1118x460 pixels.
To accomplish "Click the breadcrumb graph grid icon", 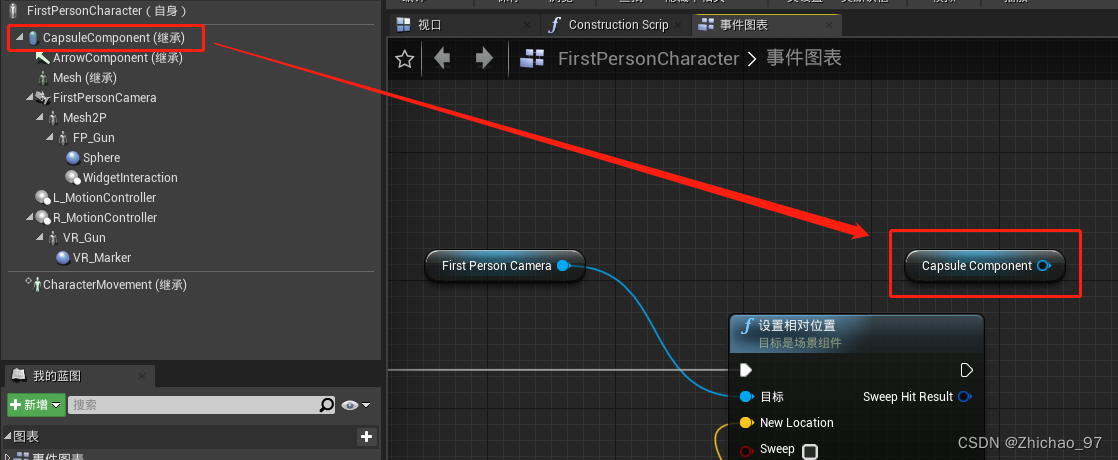I will tap(532, 58).
